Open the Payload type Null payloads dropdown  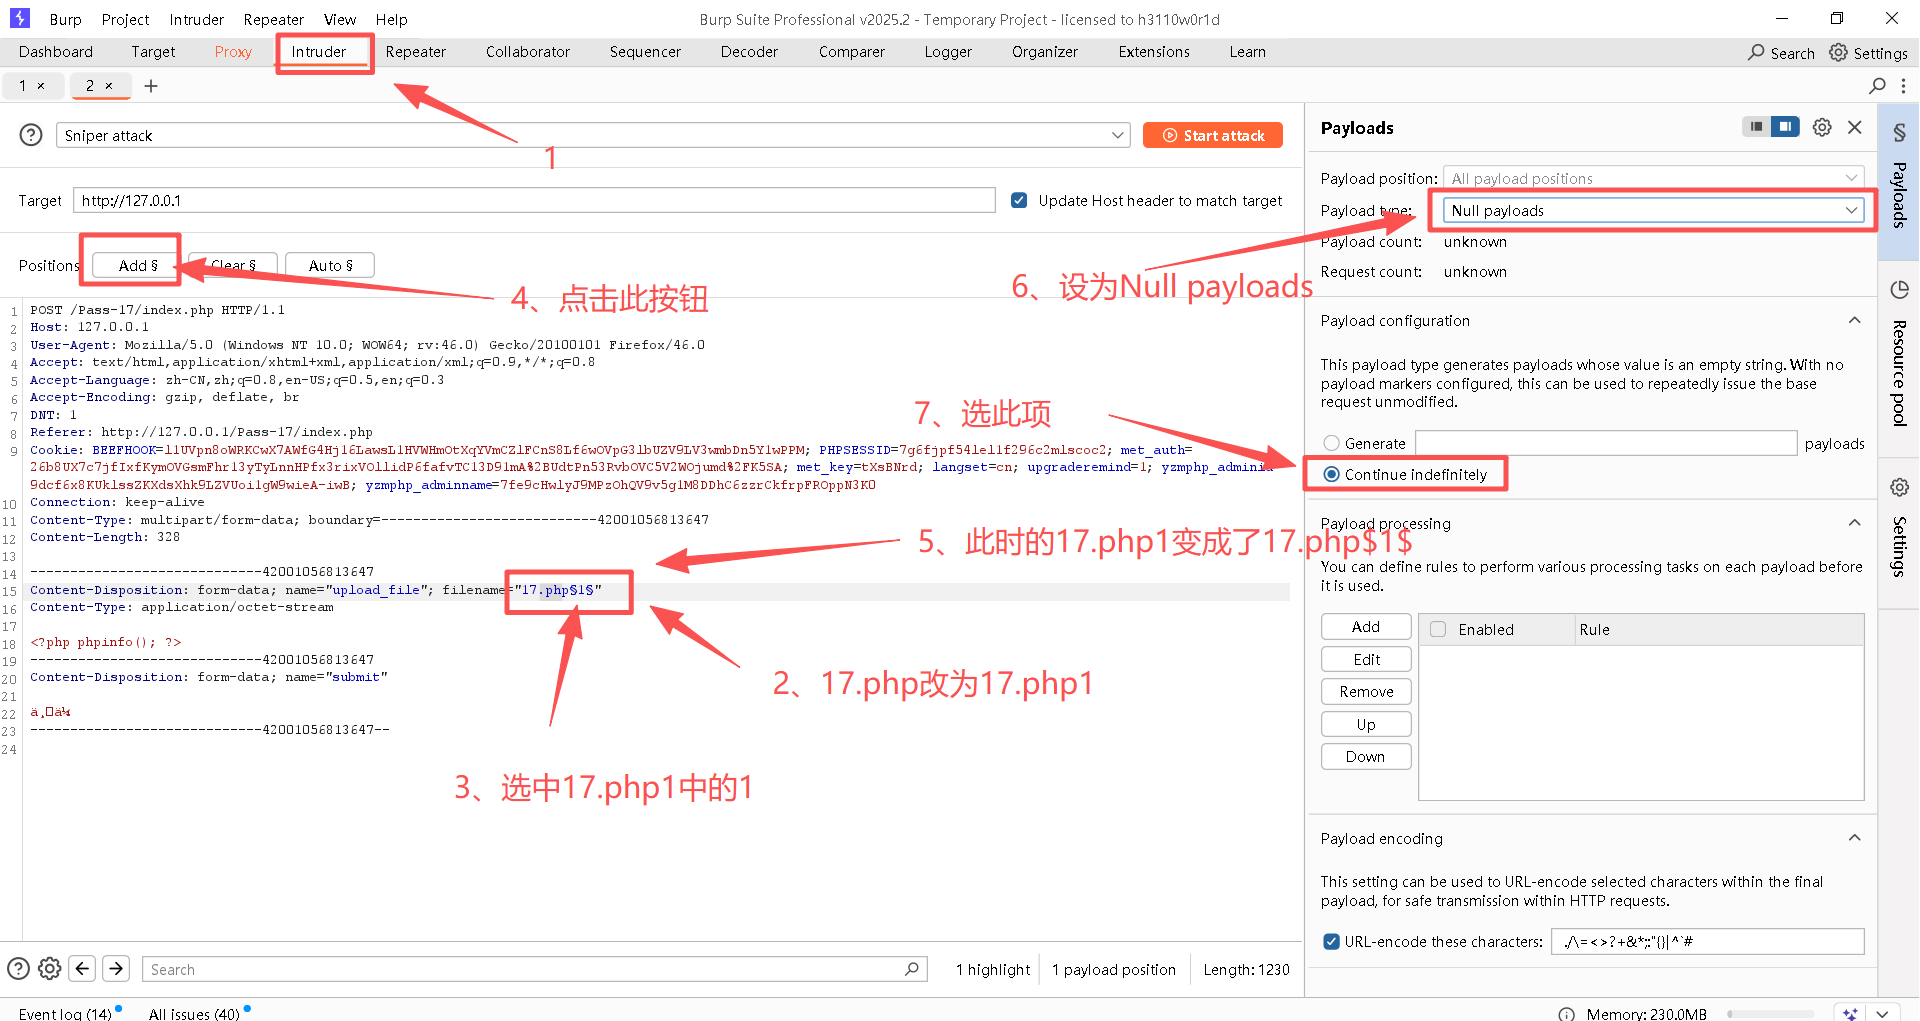[1654, 210]
